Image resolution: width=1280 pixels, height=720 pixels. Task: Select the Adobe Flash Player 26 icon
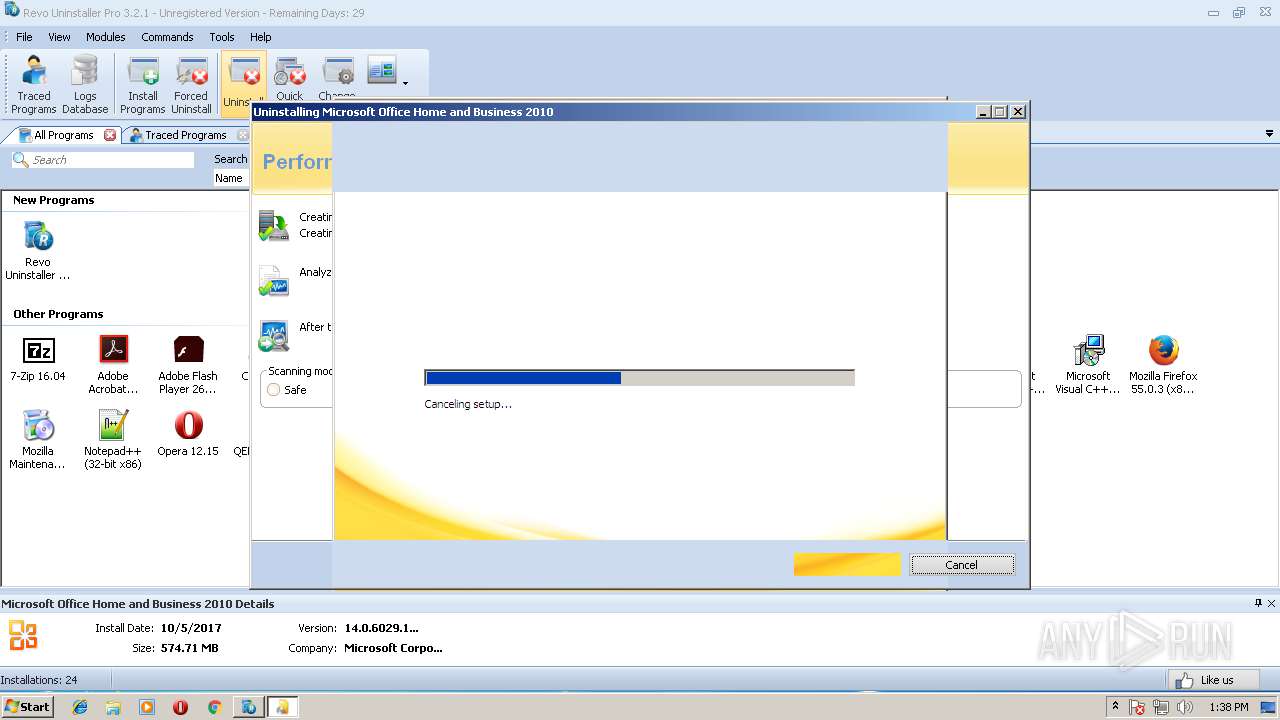(188, 365)
